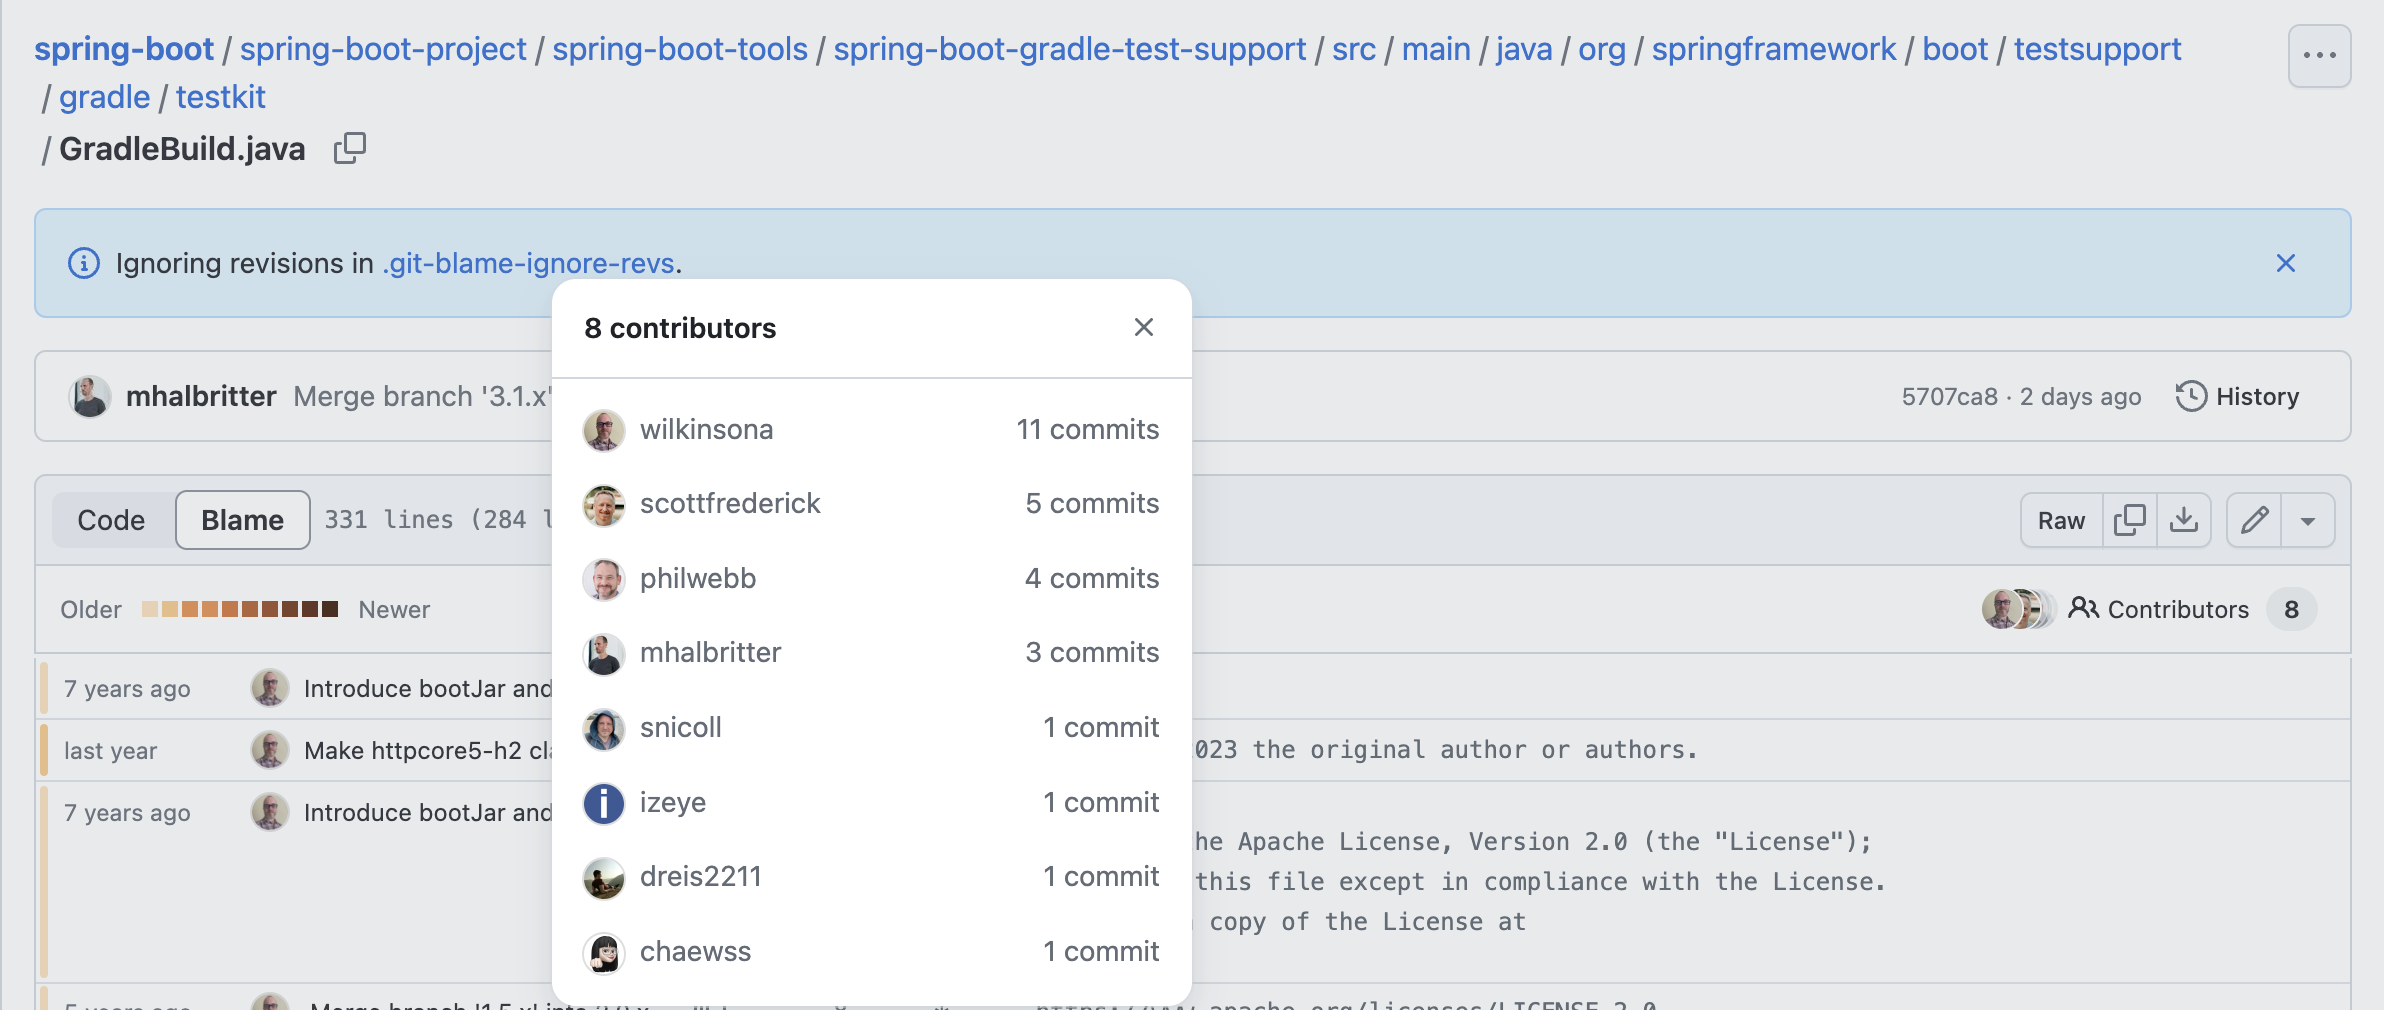The width and height of the screenshot is (2384, 1010).
Task: Select the Blame view tab
Action: [x=242, y=520]
